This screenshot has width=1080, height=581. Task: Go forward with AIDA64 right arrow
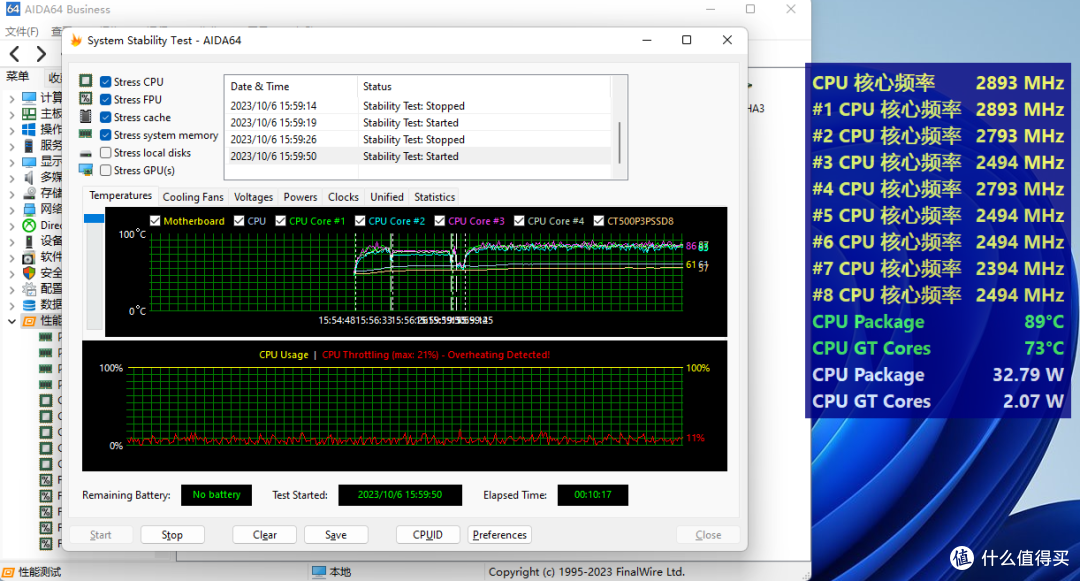[x=41, y=54]
